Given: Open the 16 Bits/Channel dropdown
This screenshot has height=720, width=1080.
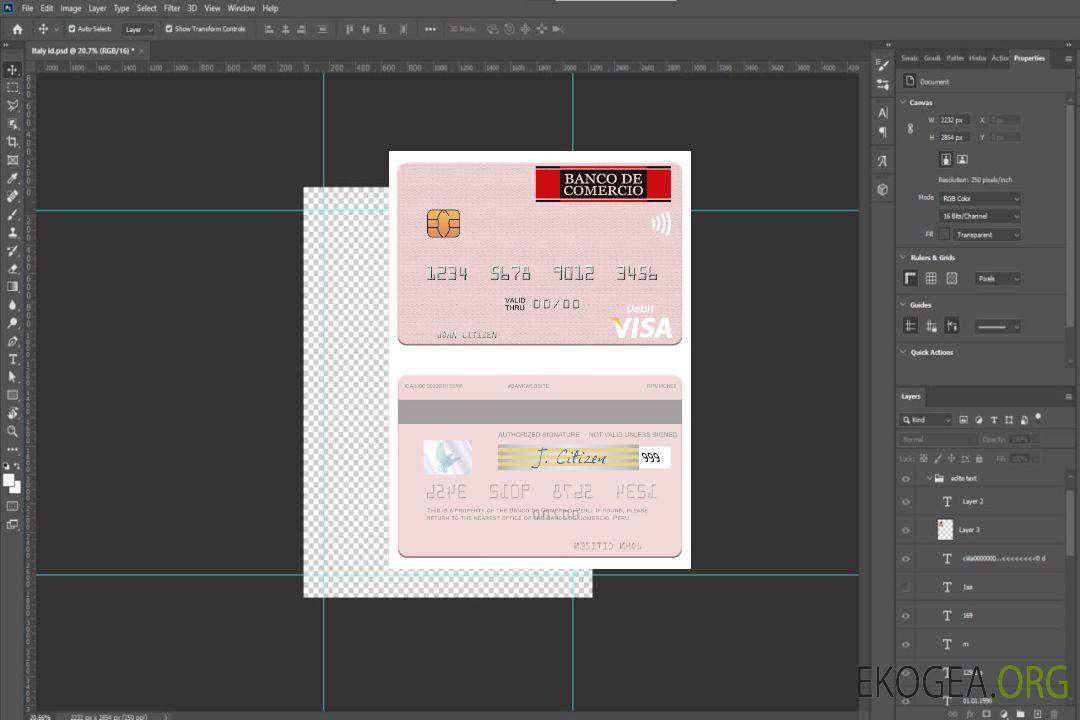Looking at the screenshot, I should [979, 216].
